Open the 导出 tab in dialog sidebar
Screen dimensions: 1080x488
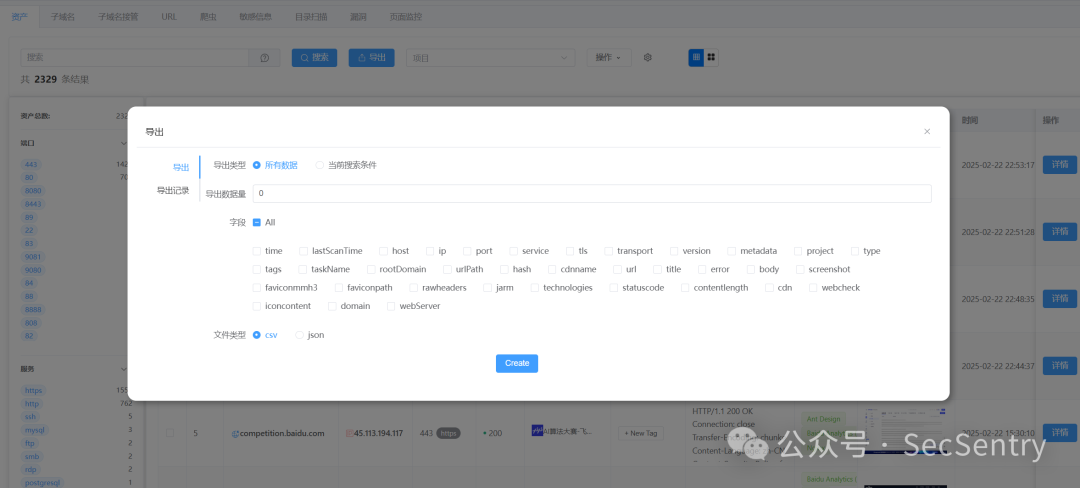coord(180,167)
